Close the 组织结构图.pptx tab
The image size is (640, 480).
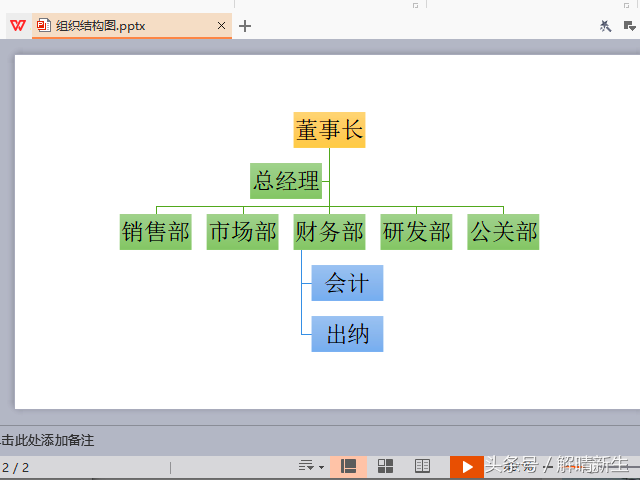[x=221, y=26]
